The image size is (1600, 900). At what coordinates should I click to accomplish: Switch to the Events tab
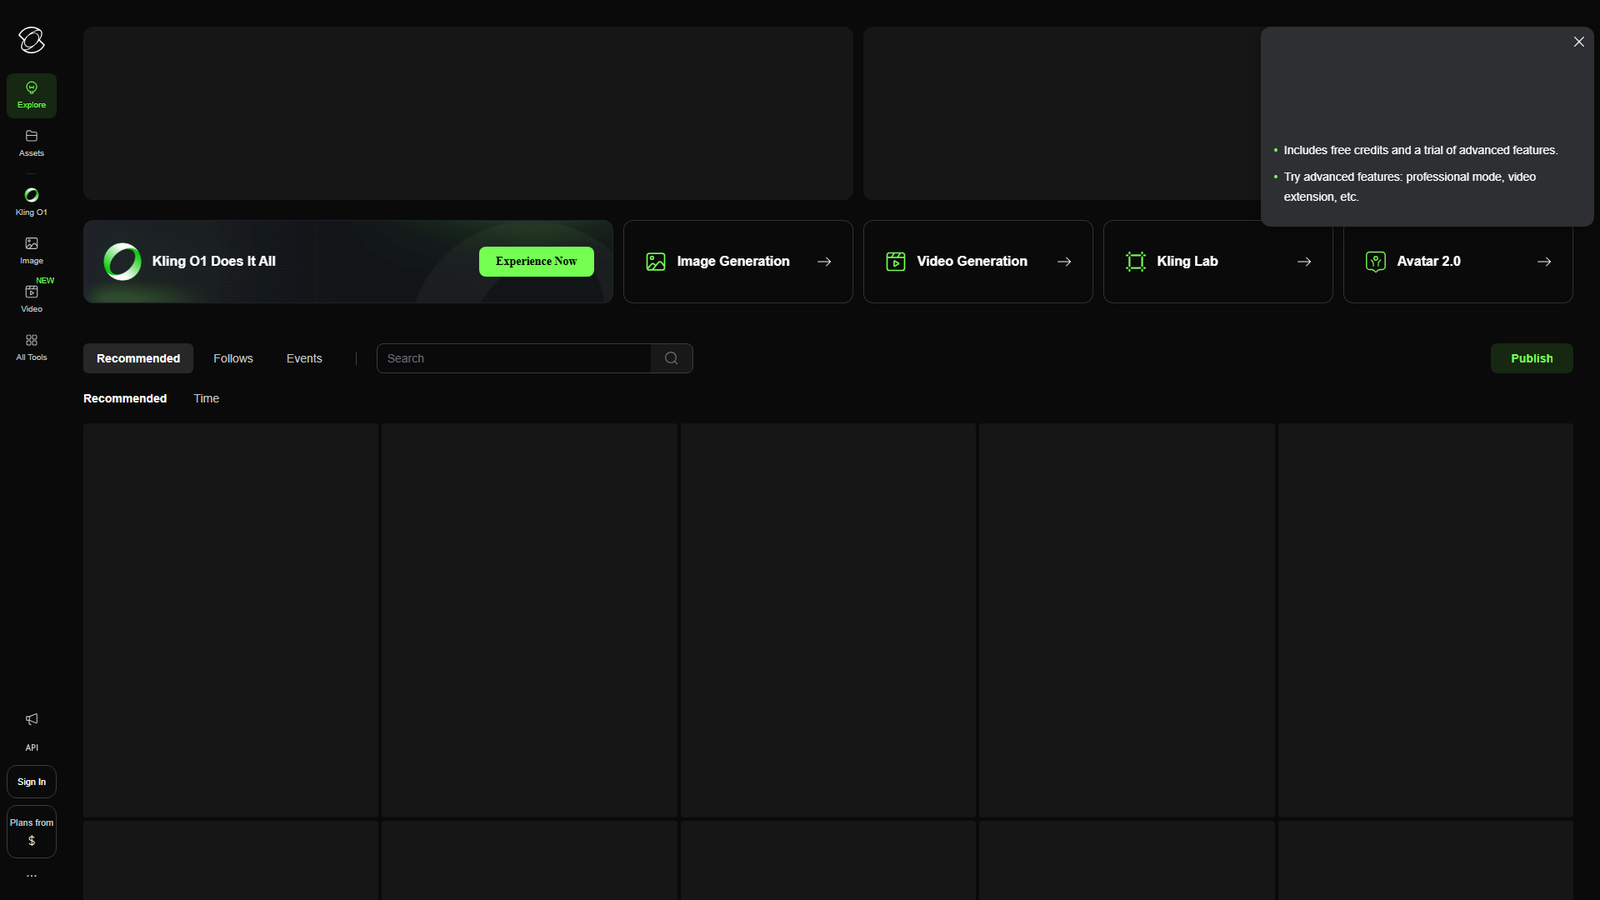[304, 358]
